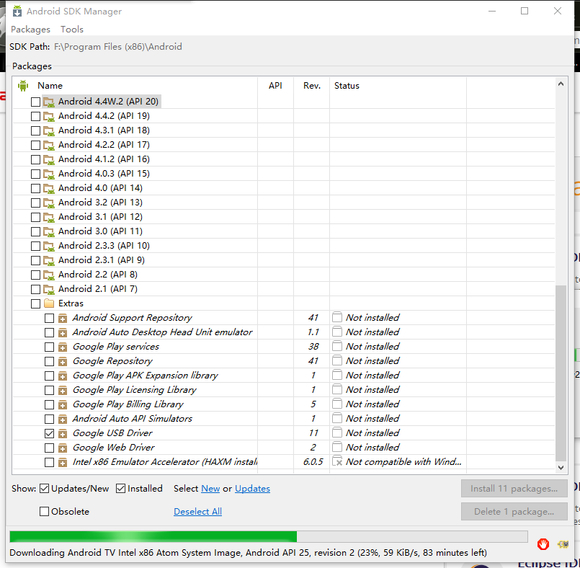This screenshot has width=580, height=568.
Task: Enable the Obsolete filter checkbox
Action: click(x=44, y=511)
